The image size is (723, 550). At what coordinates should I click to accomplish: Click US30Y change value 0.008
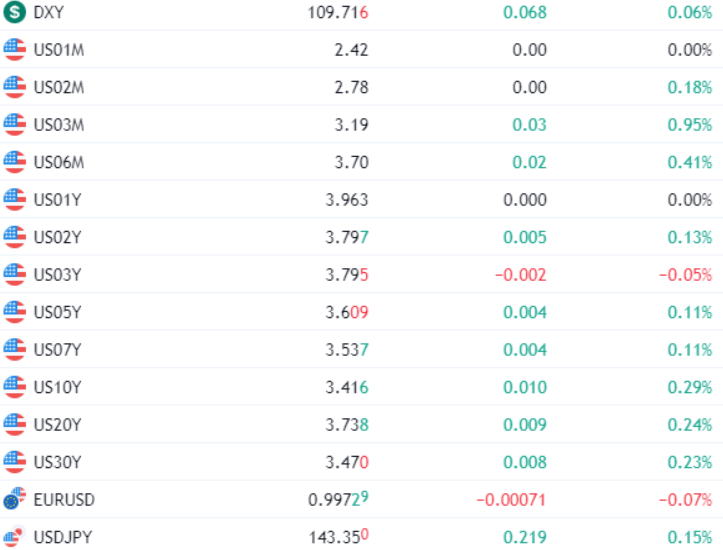click(525, 462)
